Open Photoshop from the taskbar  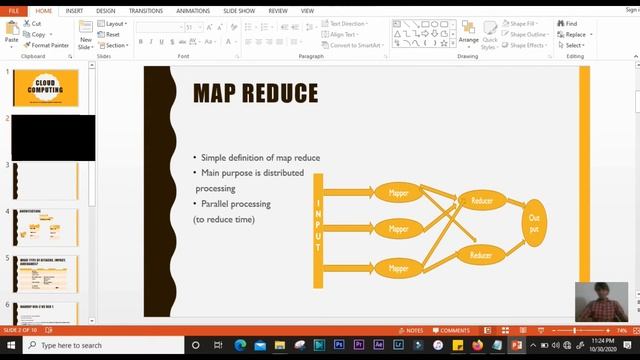[x=339, y=345]
